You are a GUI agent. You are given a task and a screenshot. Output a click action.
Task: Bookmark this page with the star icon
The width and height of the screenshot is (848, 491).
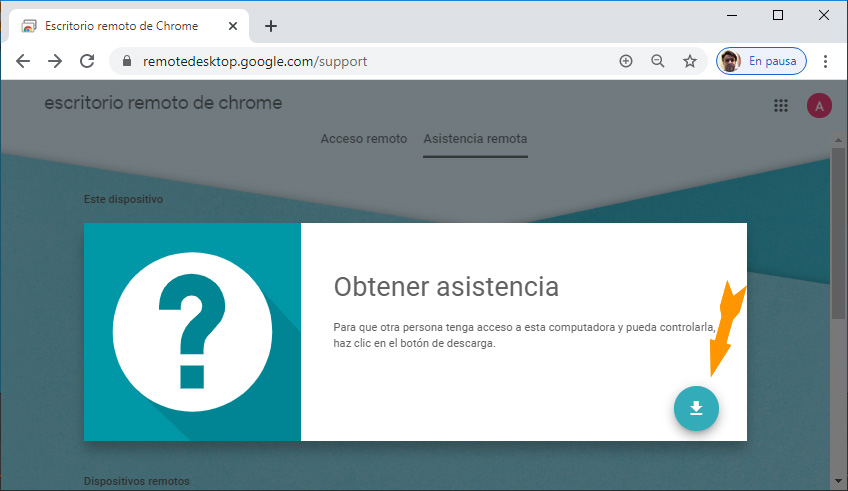pos(689,61)
